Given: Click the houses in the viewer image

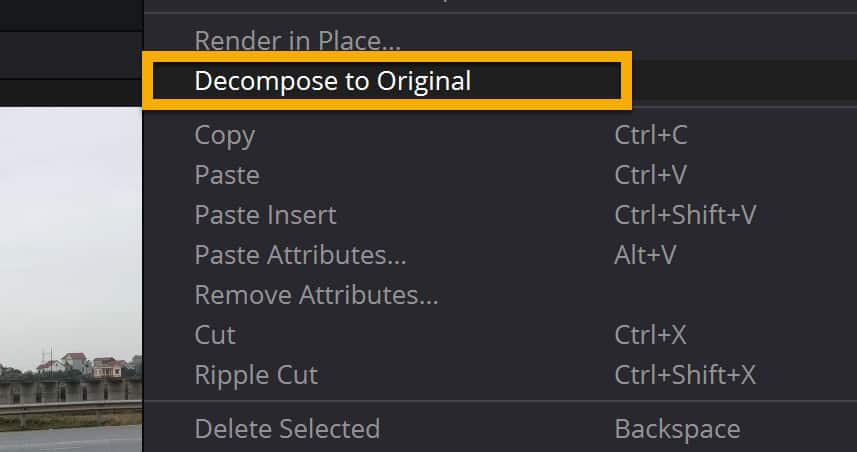Looking at the screenshot, I should coord(82,365).
